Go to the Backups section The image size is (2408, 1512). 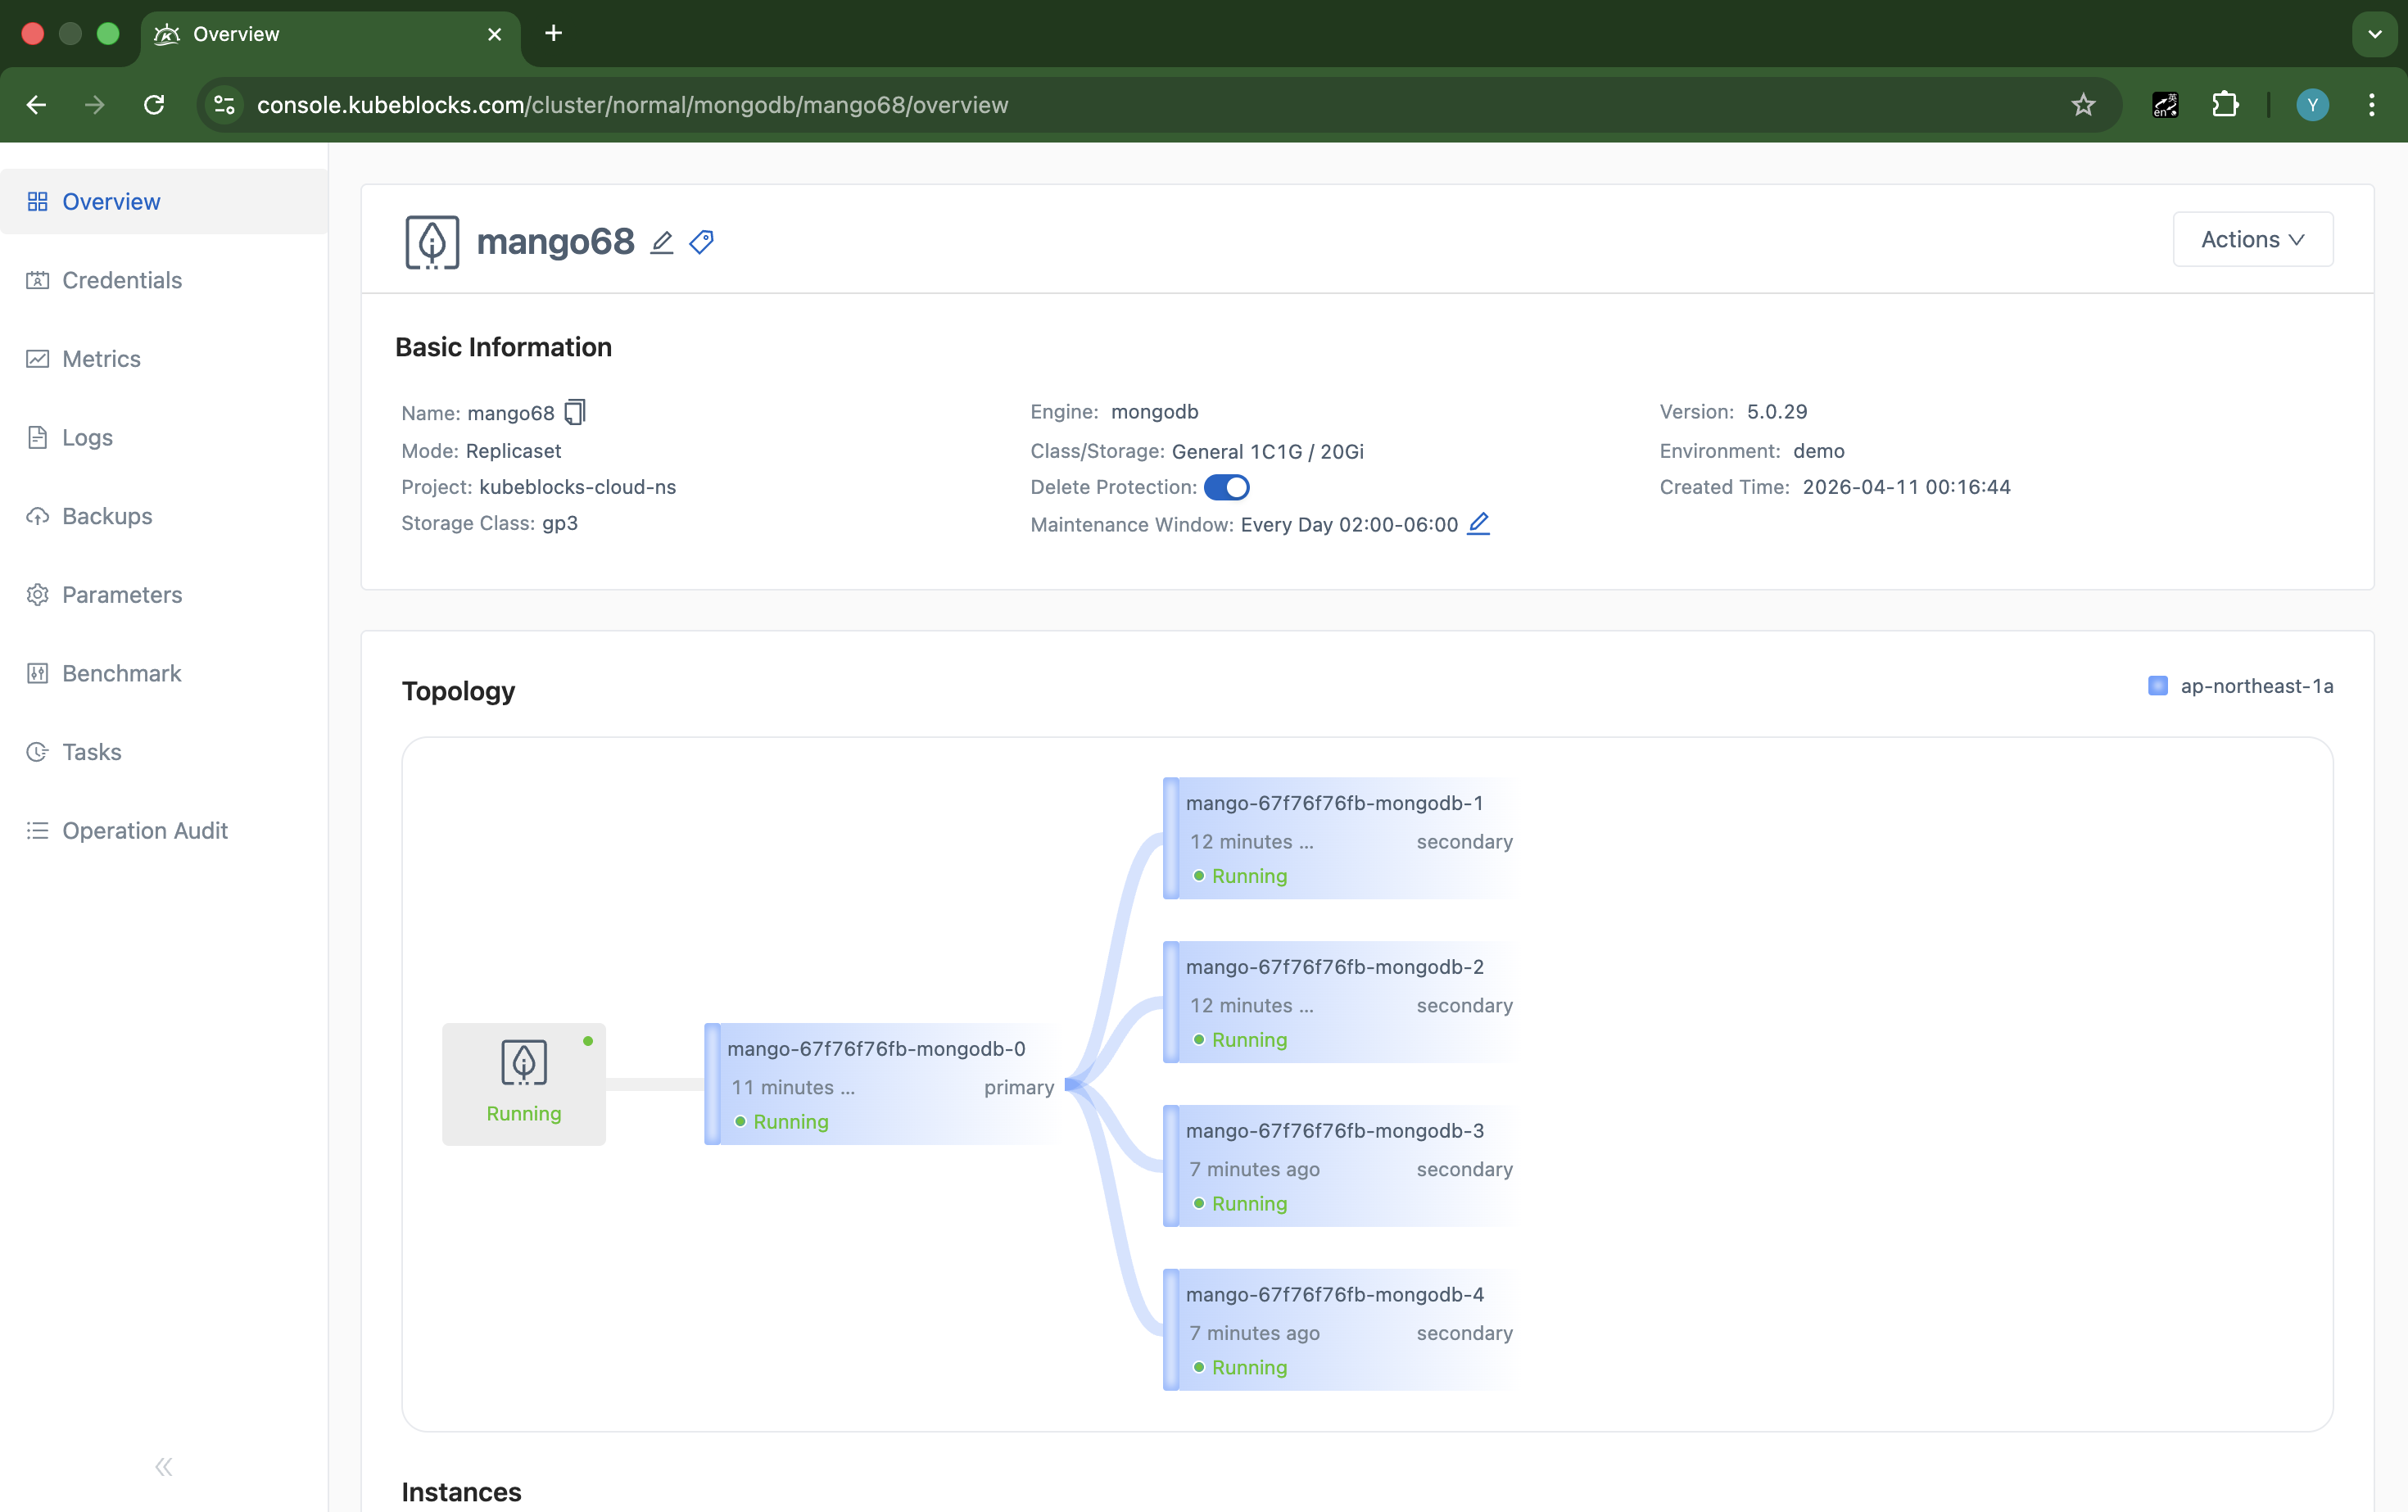(107, 516)
